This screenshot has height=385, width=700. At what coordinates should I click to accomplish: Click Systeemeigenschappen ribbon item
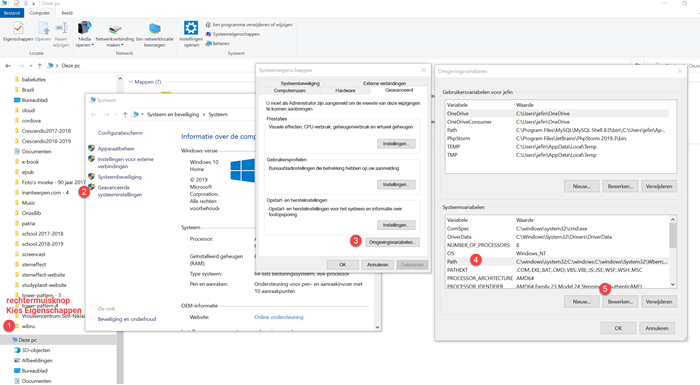[x=233, y=34]
